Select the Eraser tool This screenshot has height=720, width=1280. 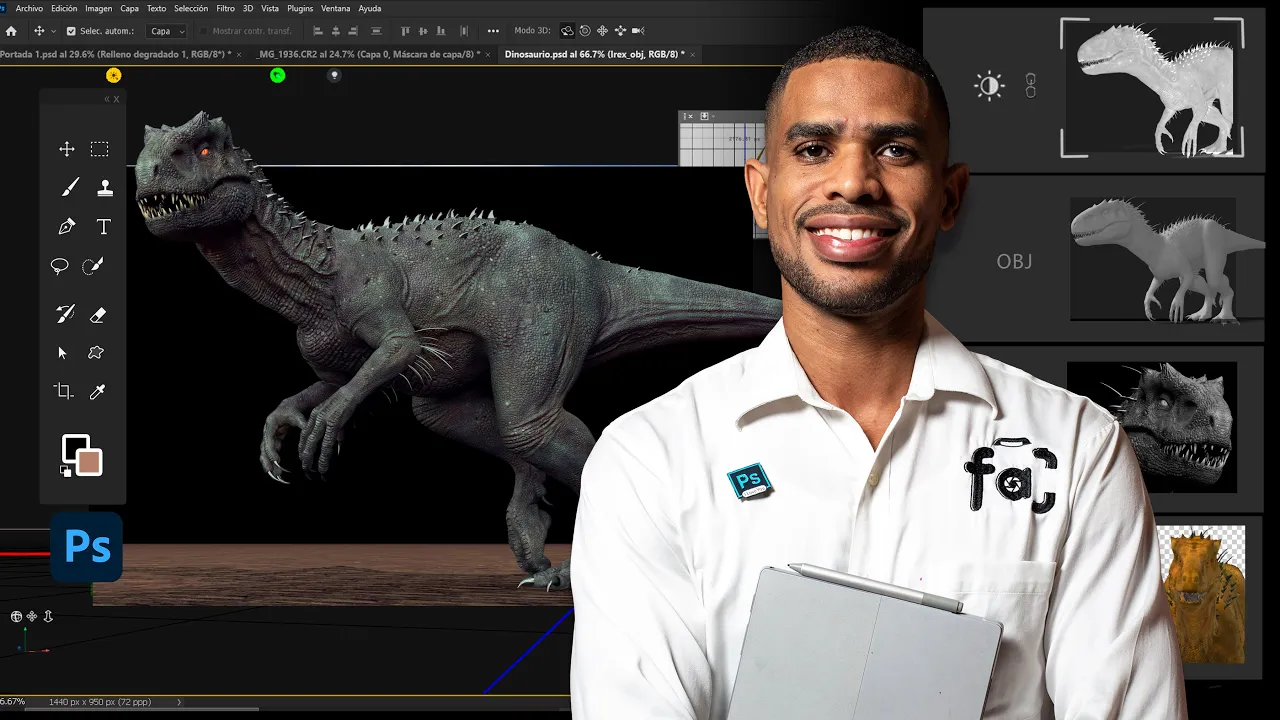(x=98, y=315)
